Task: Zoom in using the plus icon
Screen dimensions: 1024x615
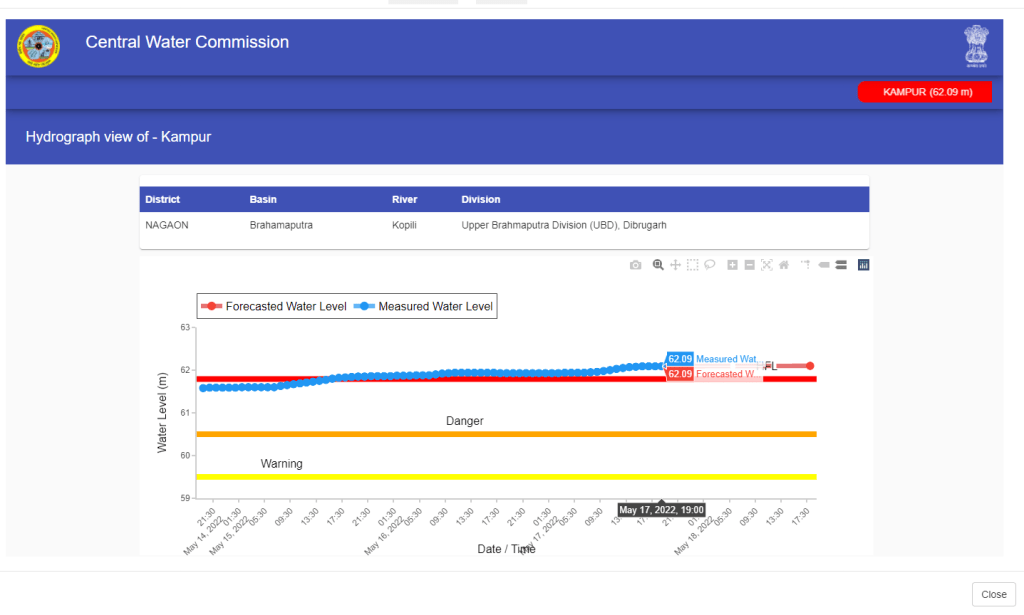Action: 733,265
